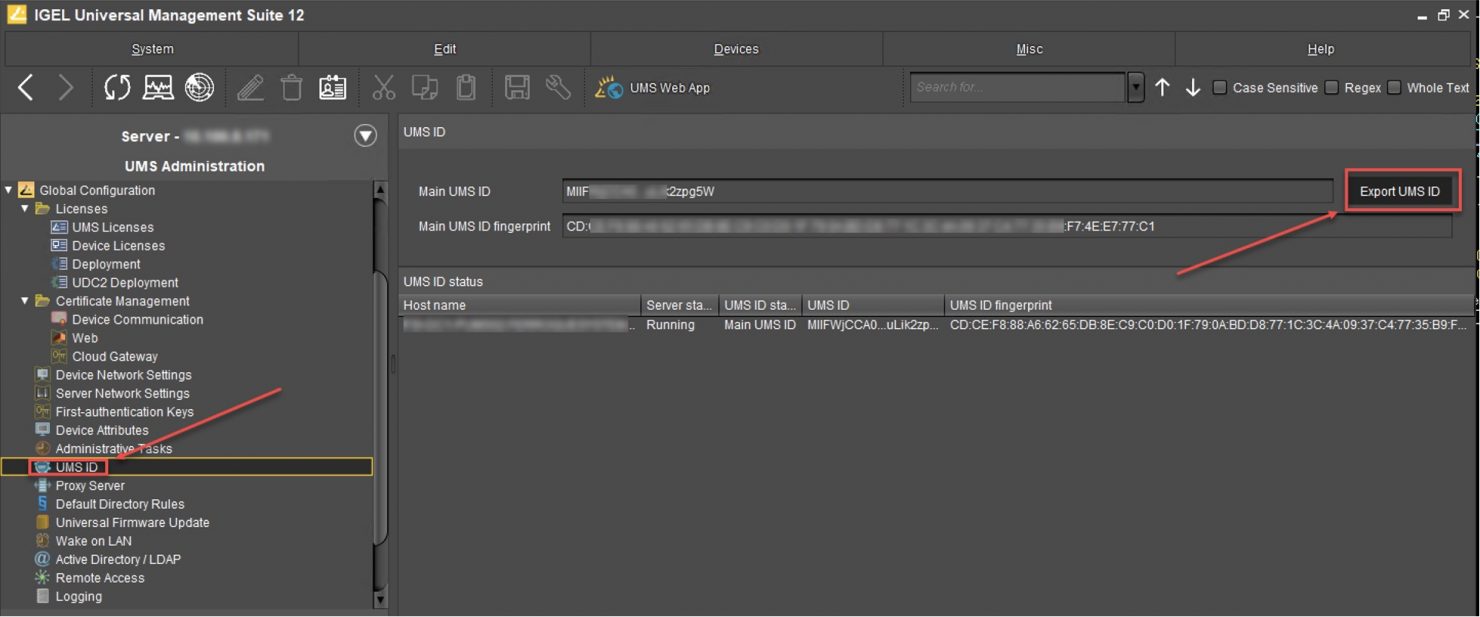
Task: Select the scan network icon in the toolbar
Action: click(x=200, y=87)
